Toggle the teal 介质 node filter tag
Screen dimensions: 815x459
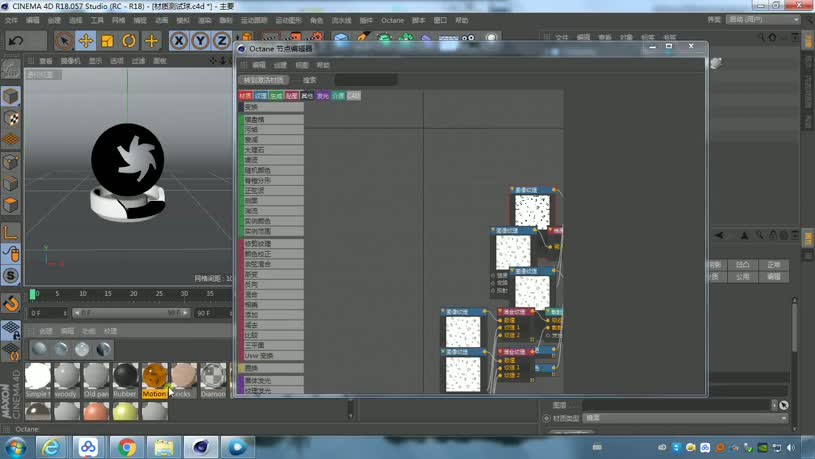point(338,96)
